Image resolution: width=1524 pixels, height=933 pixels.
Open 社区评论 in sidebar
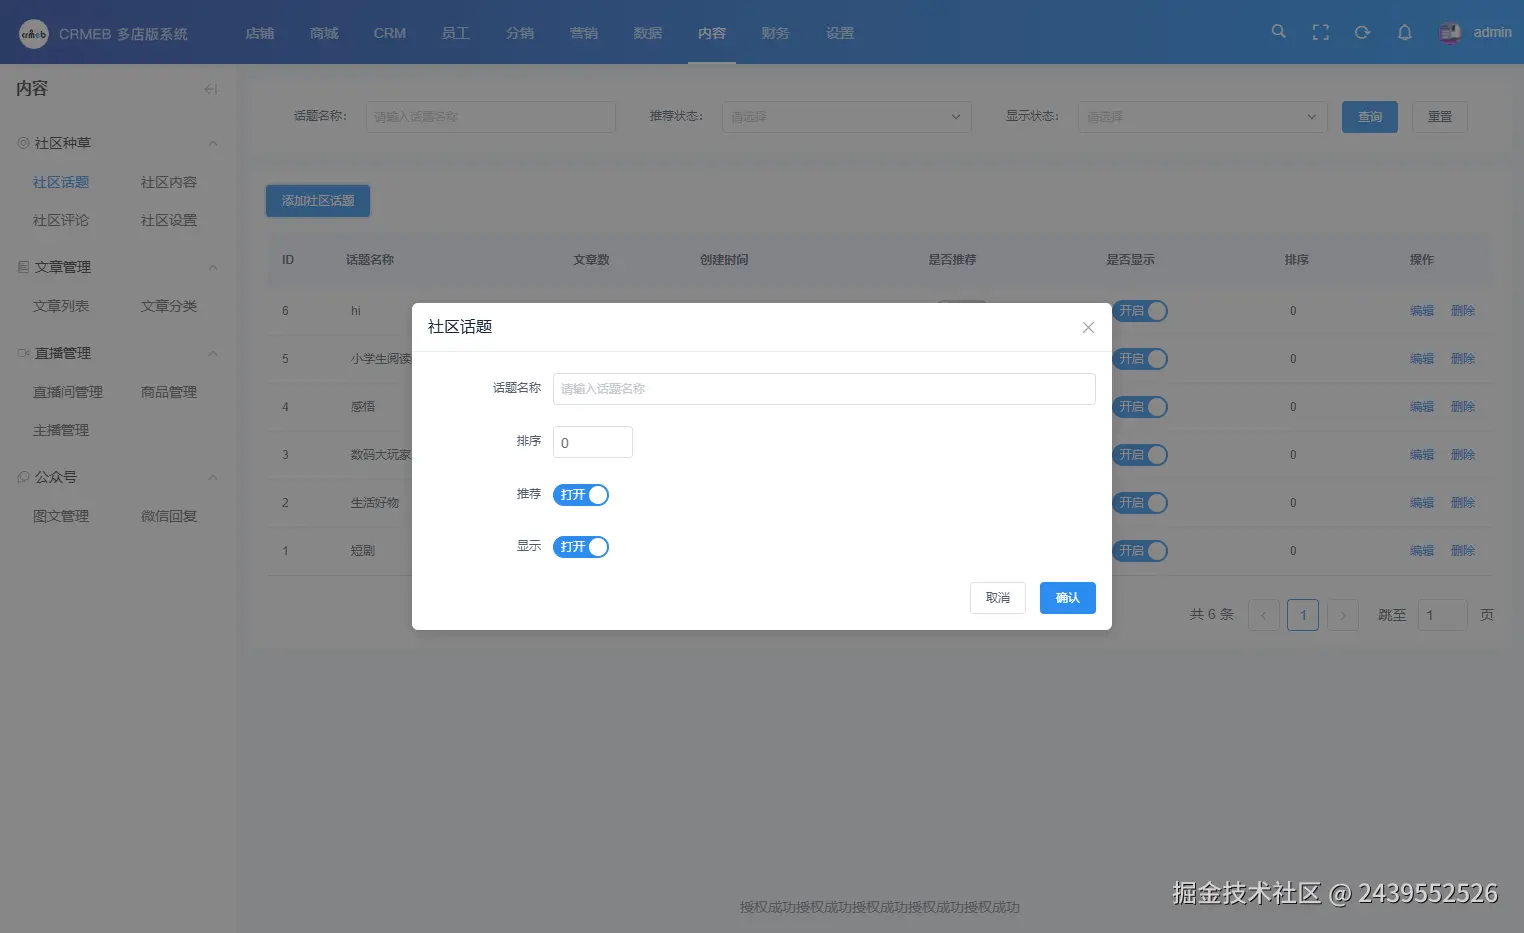click(x=61, y=220)
